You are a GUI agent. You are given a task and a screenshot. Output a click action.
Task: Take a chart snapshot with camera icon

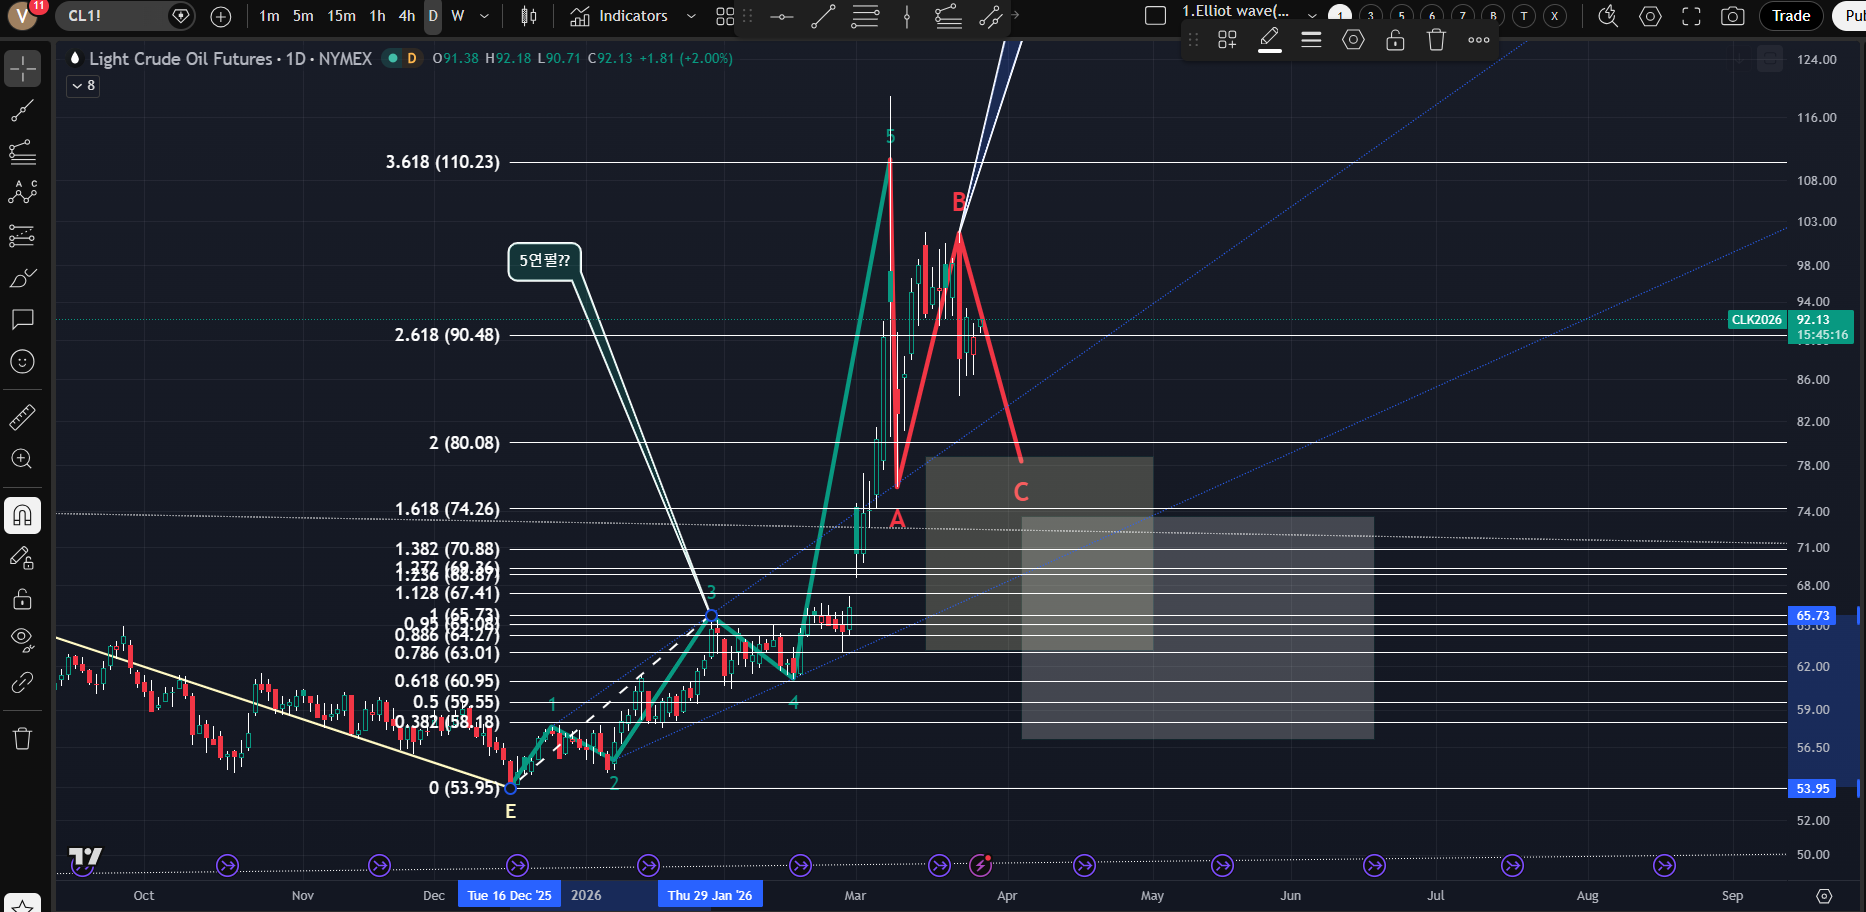[1732, 16]
